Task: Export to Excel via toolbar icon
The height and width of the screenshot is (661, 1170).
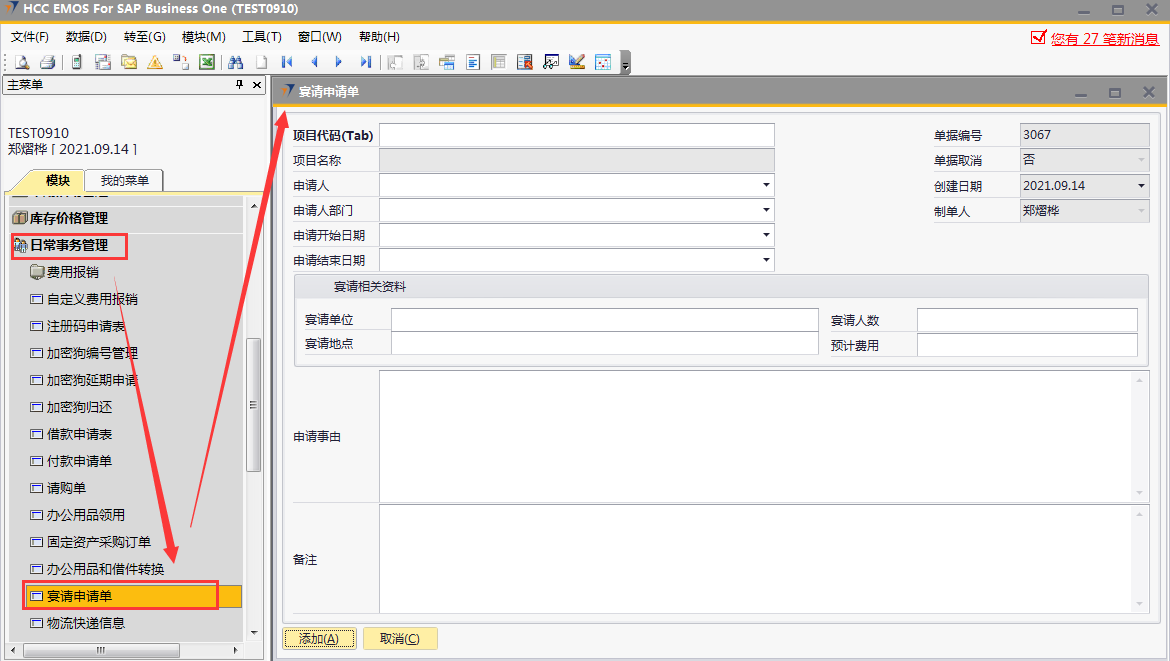Action: pyautogui.click(x=207, y=62)
